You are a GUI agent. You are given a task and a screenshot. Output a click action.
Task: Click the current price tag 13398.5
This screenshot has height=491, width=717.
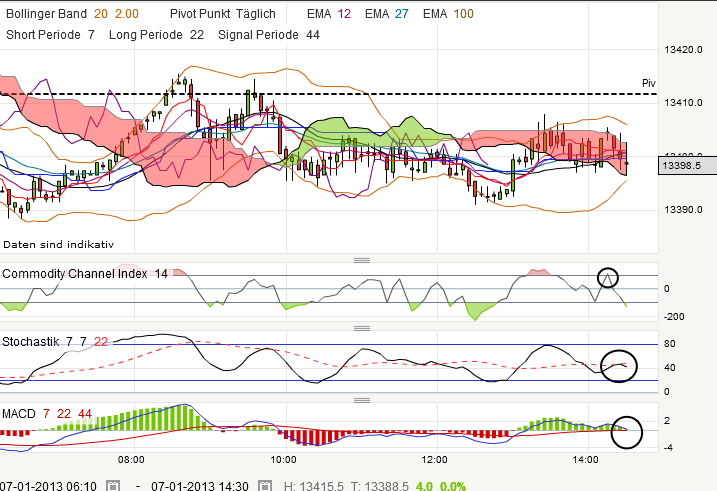687,165
